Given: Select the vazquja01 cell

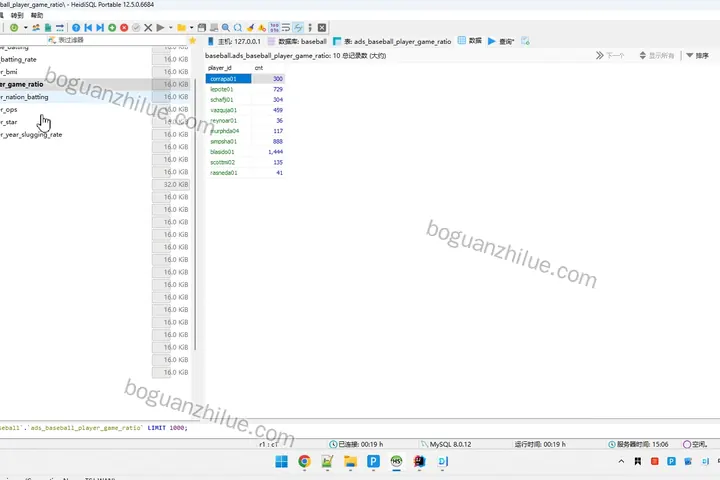Looking at the screenshot, I should point(228,110).
